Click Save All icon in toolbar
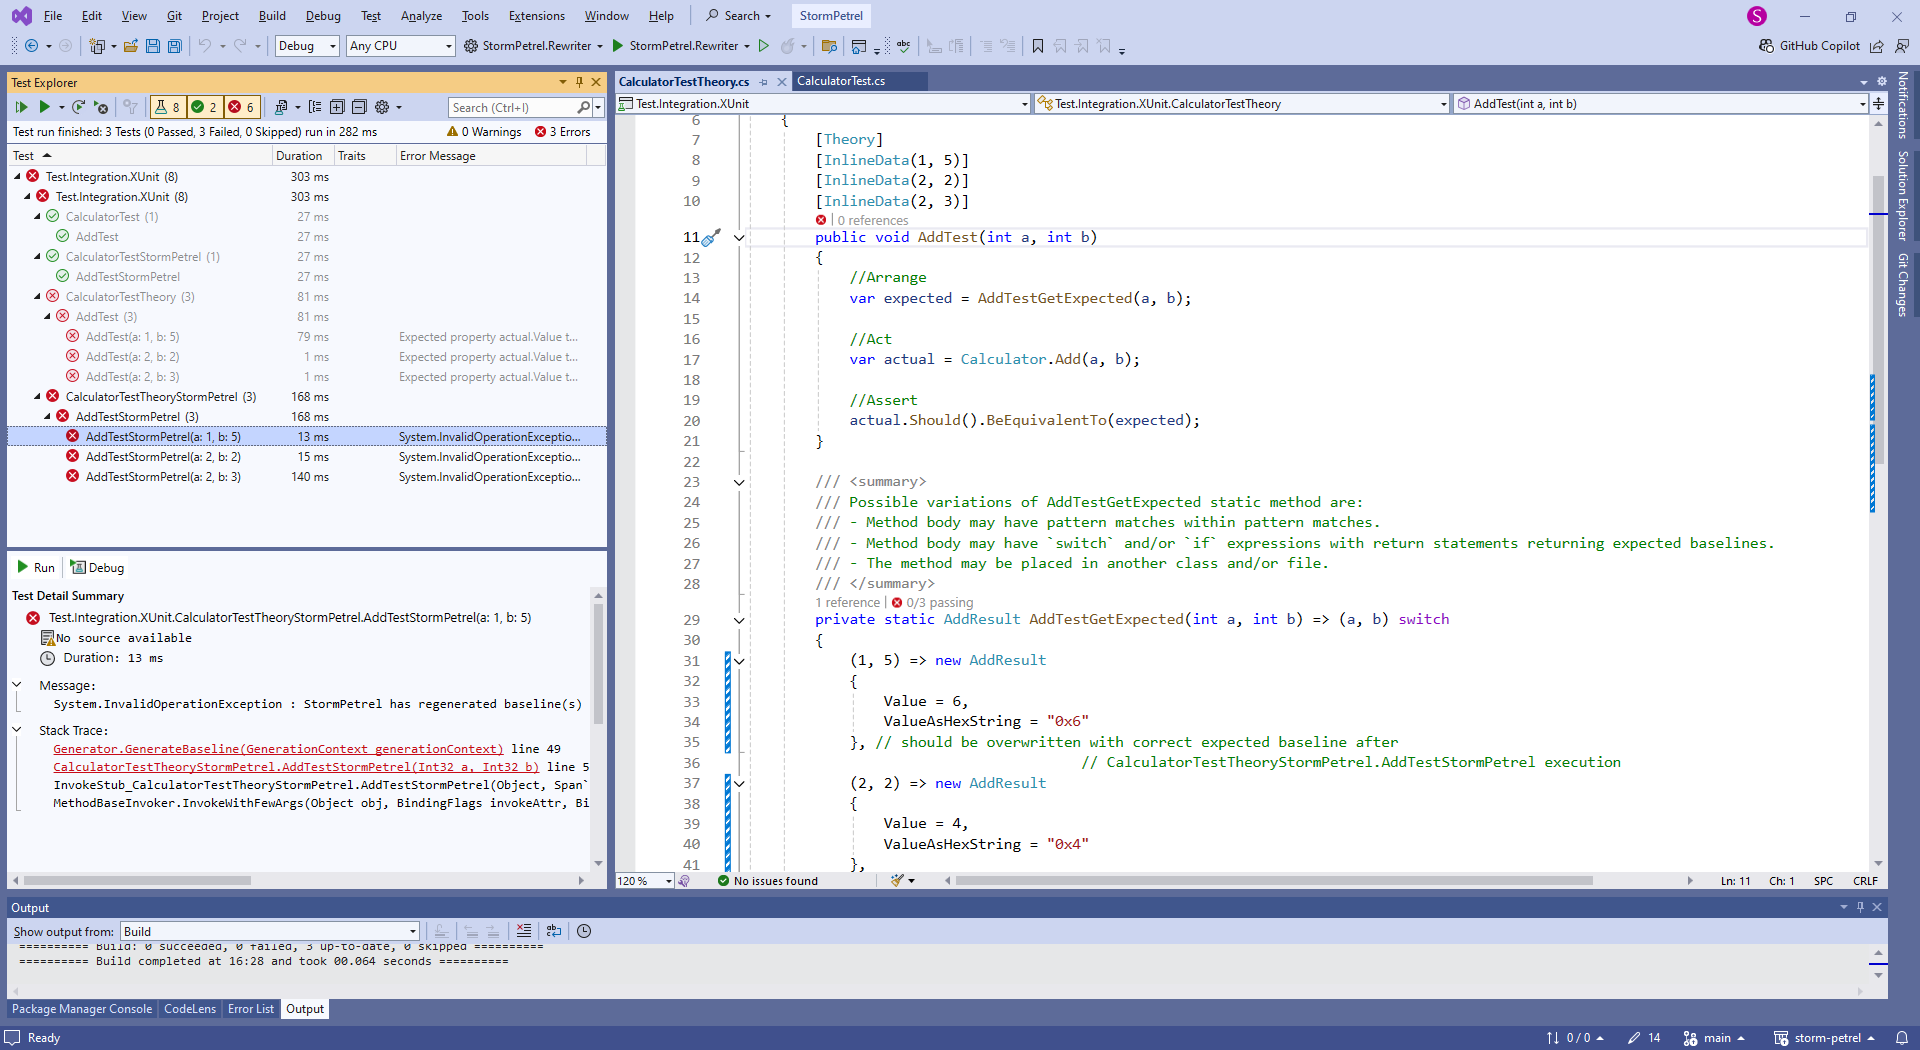Viewport: 1920px width, 1050px height. pos(175,46)
